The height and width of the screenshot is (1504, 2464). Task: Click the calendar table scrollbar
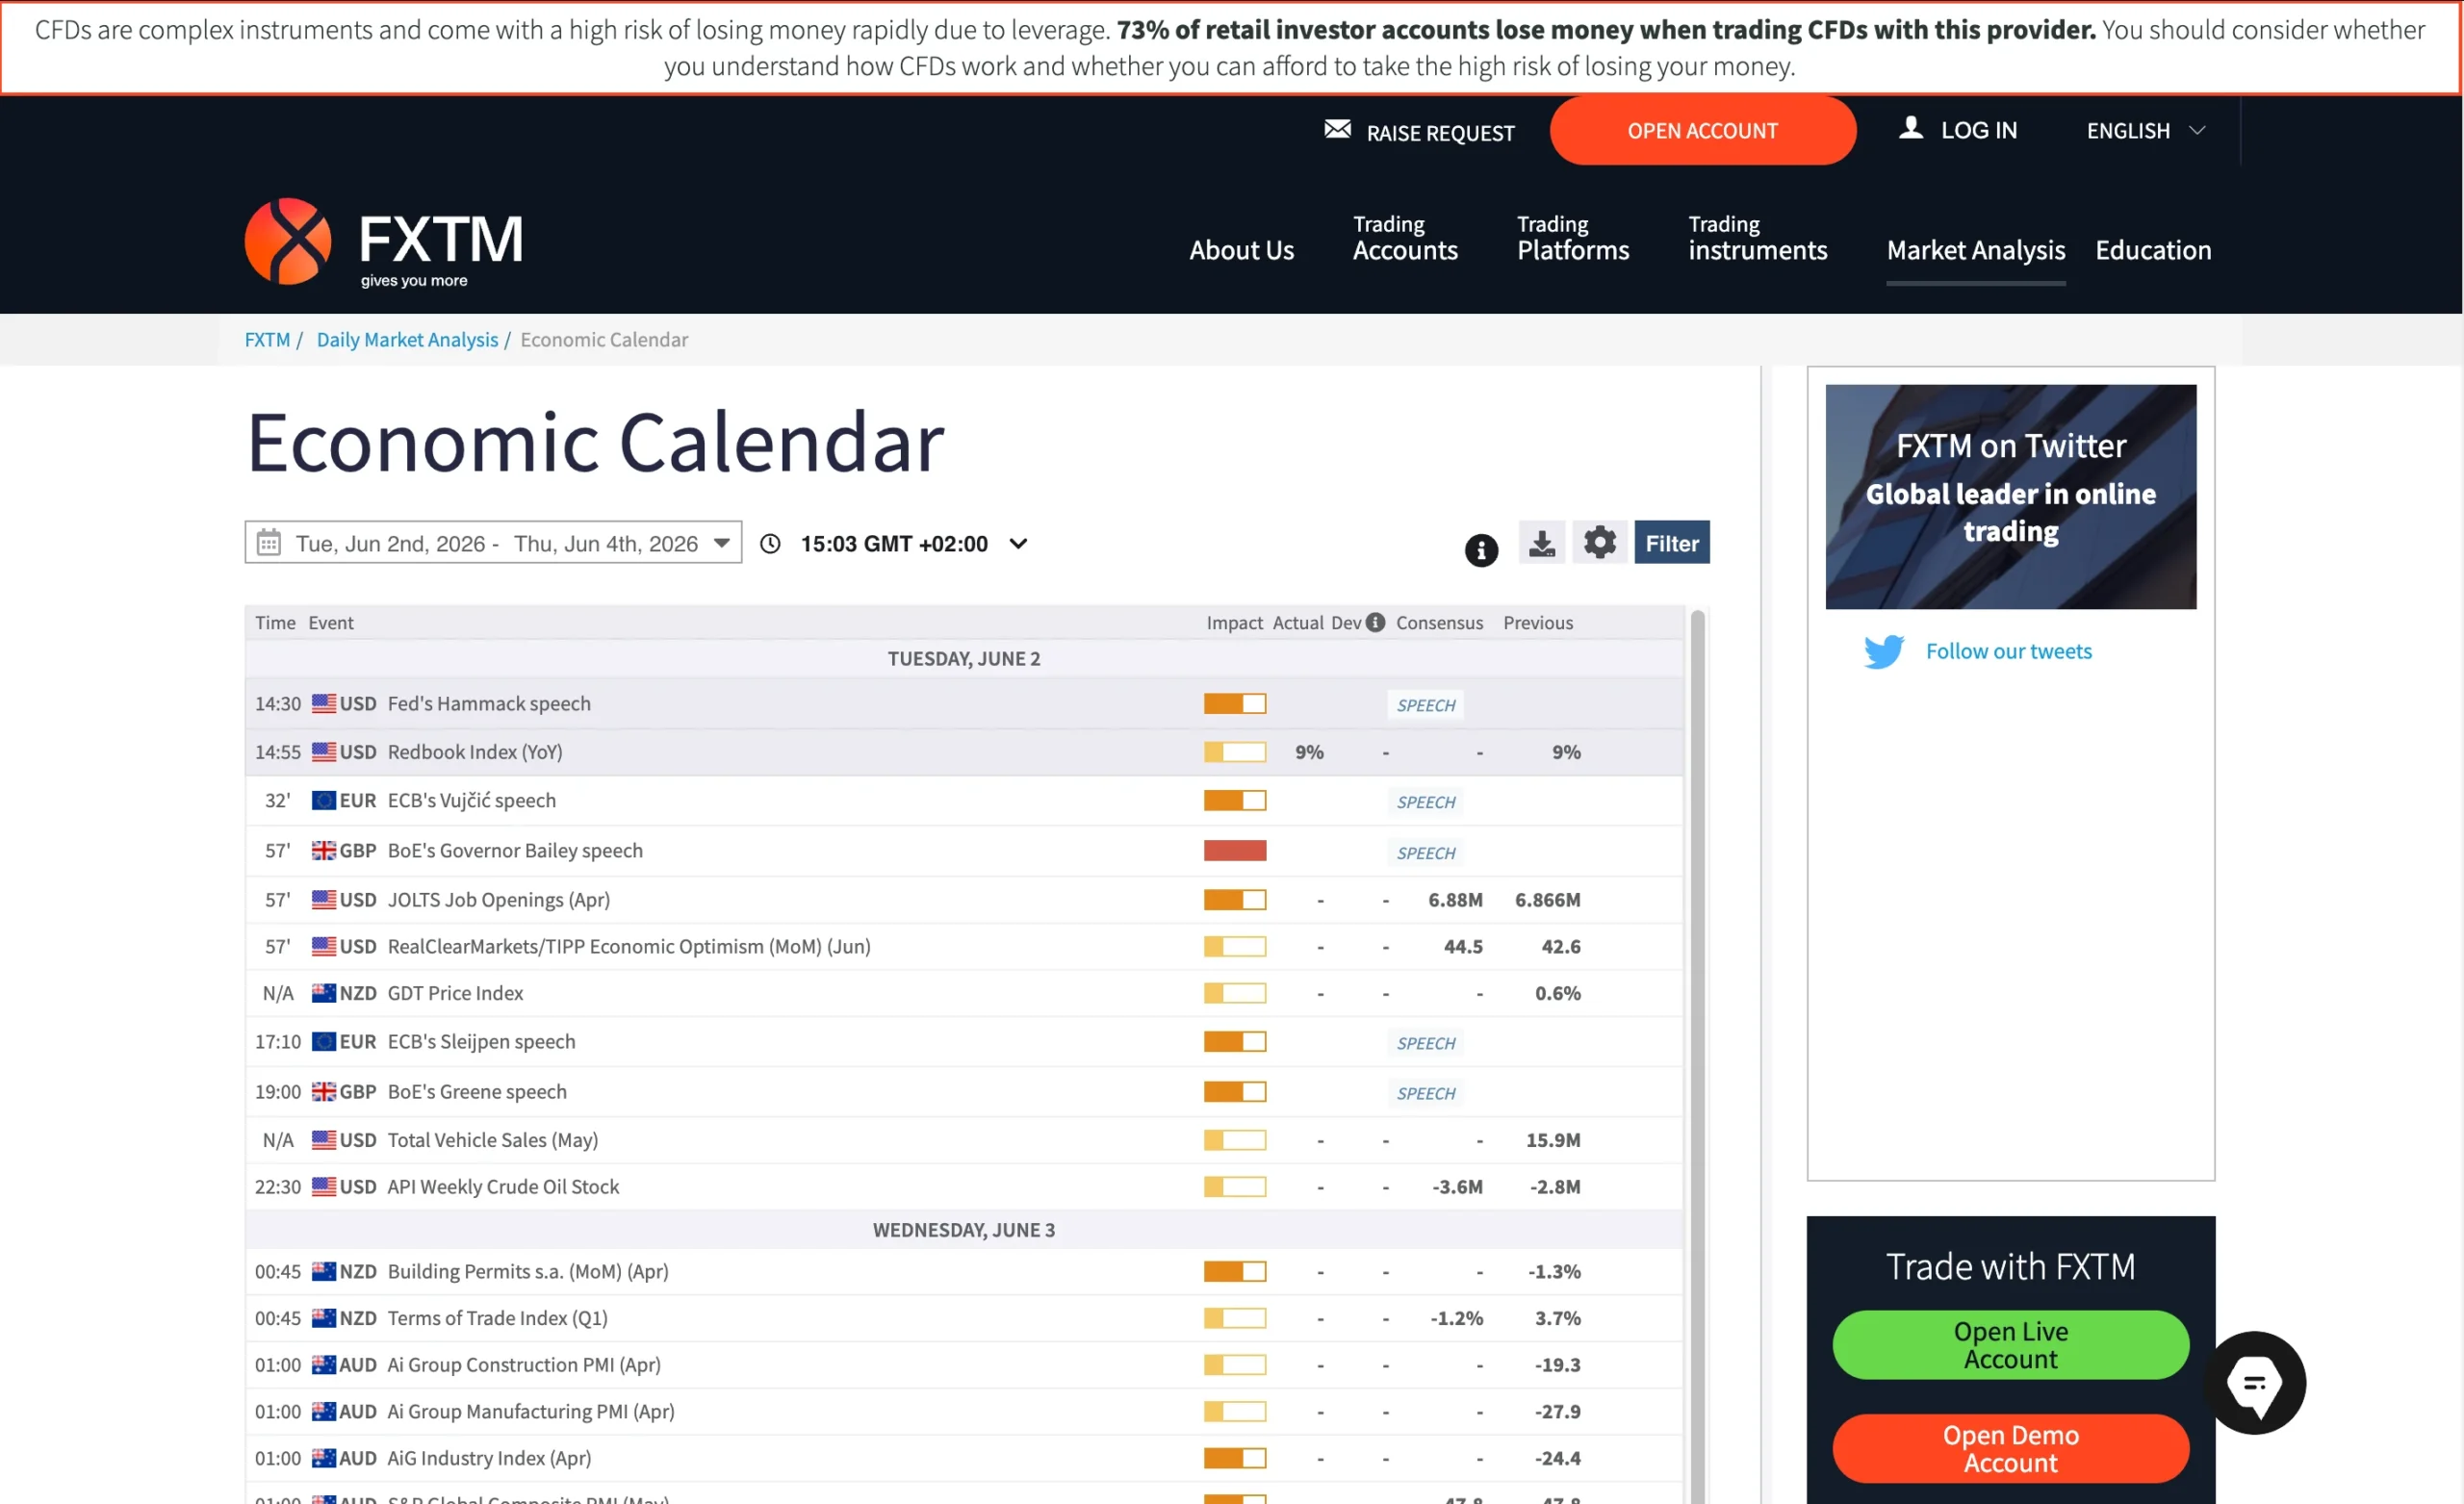click(x=1697, y=1055)
